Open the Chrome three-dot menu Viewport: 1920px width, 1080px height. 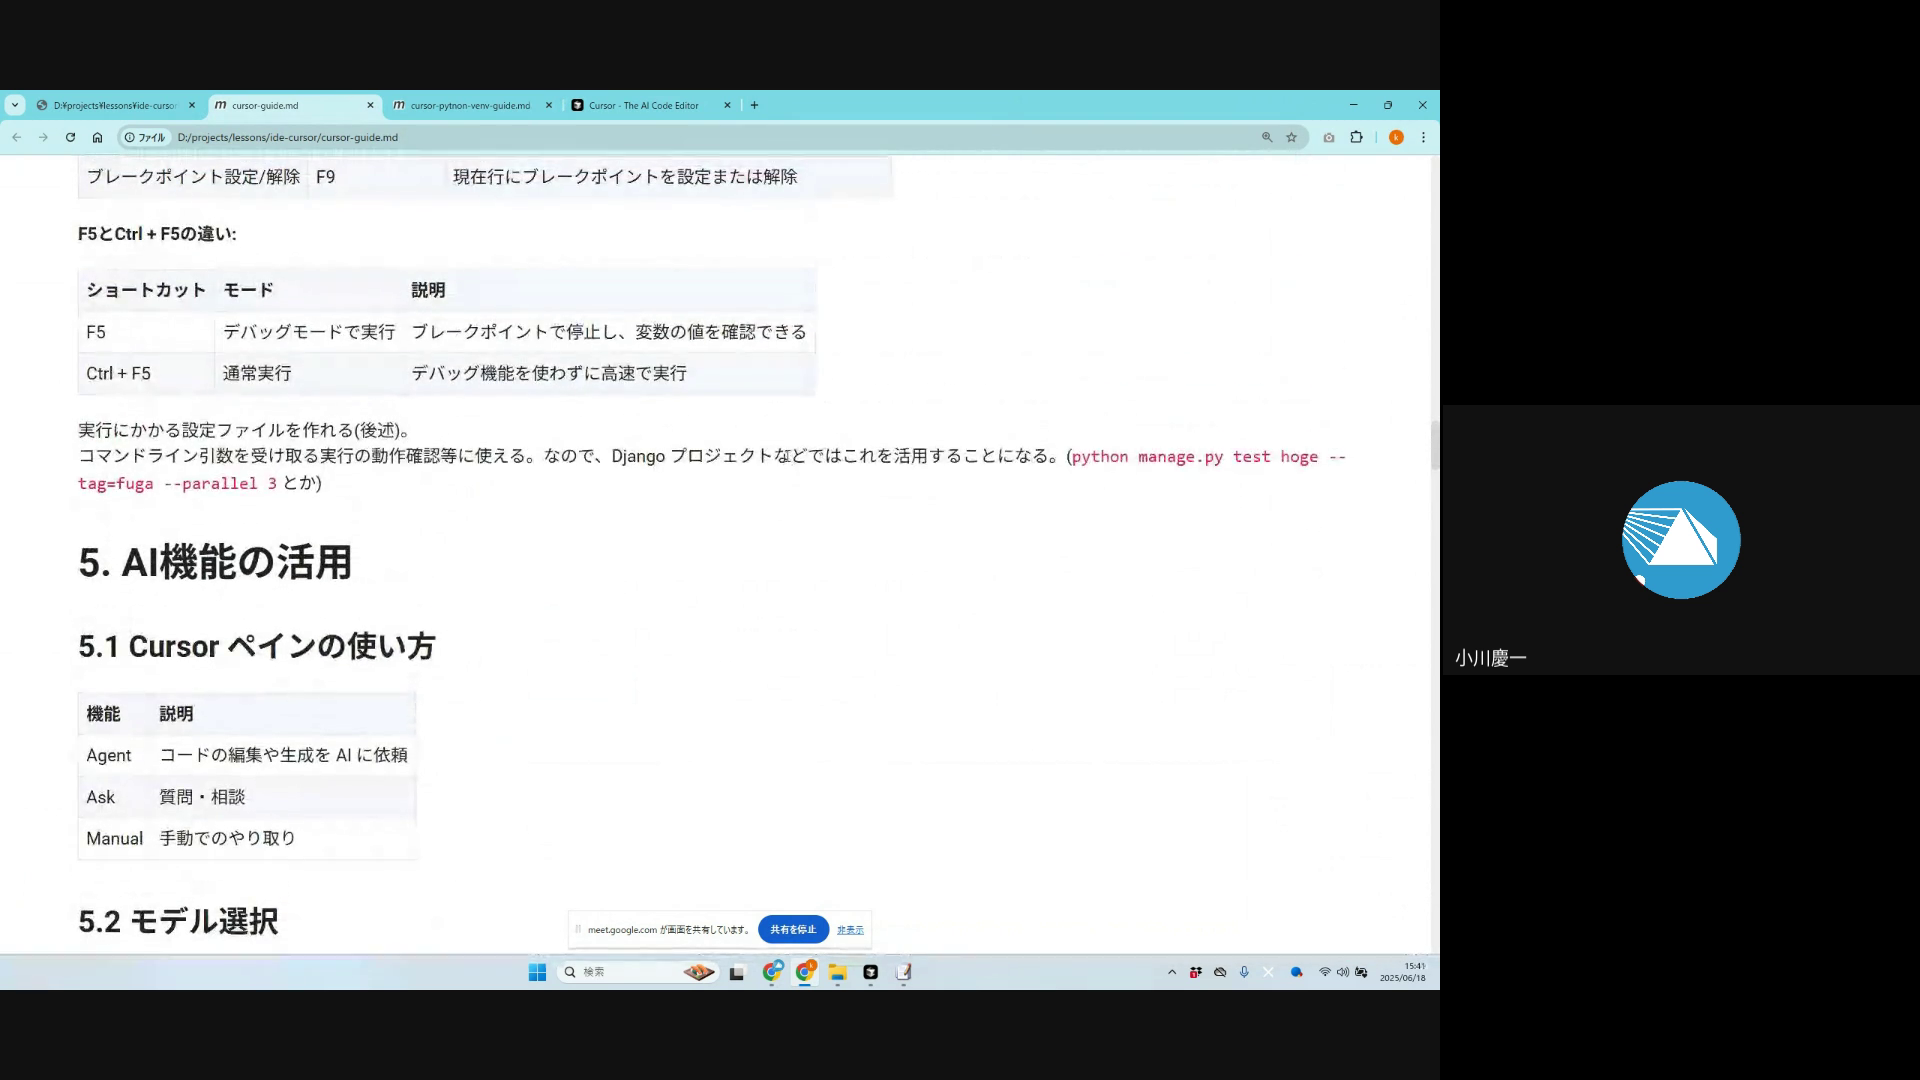pyautogui.click(x=1423, y=137)
